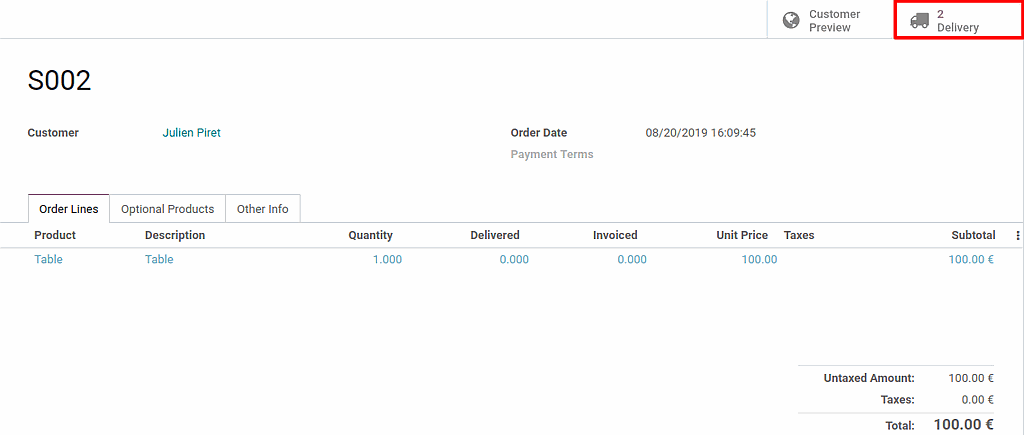Click the unit price 100.00 cell
This screenshot has width=1024, height=435.
(x=758, y=260)
